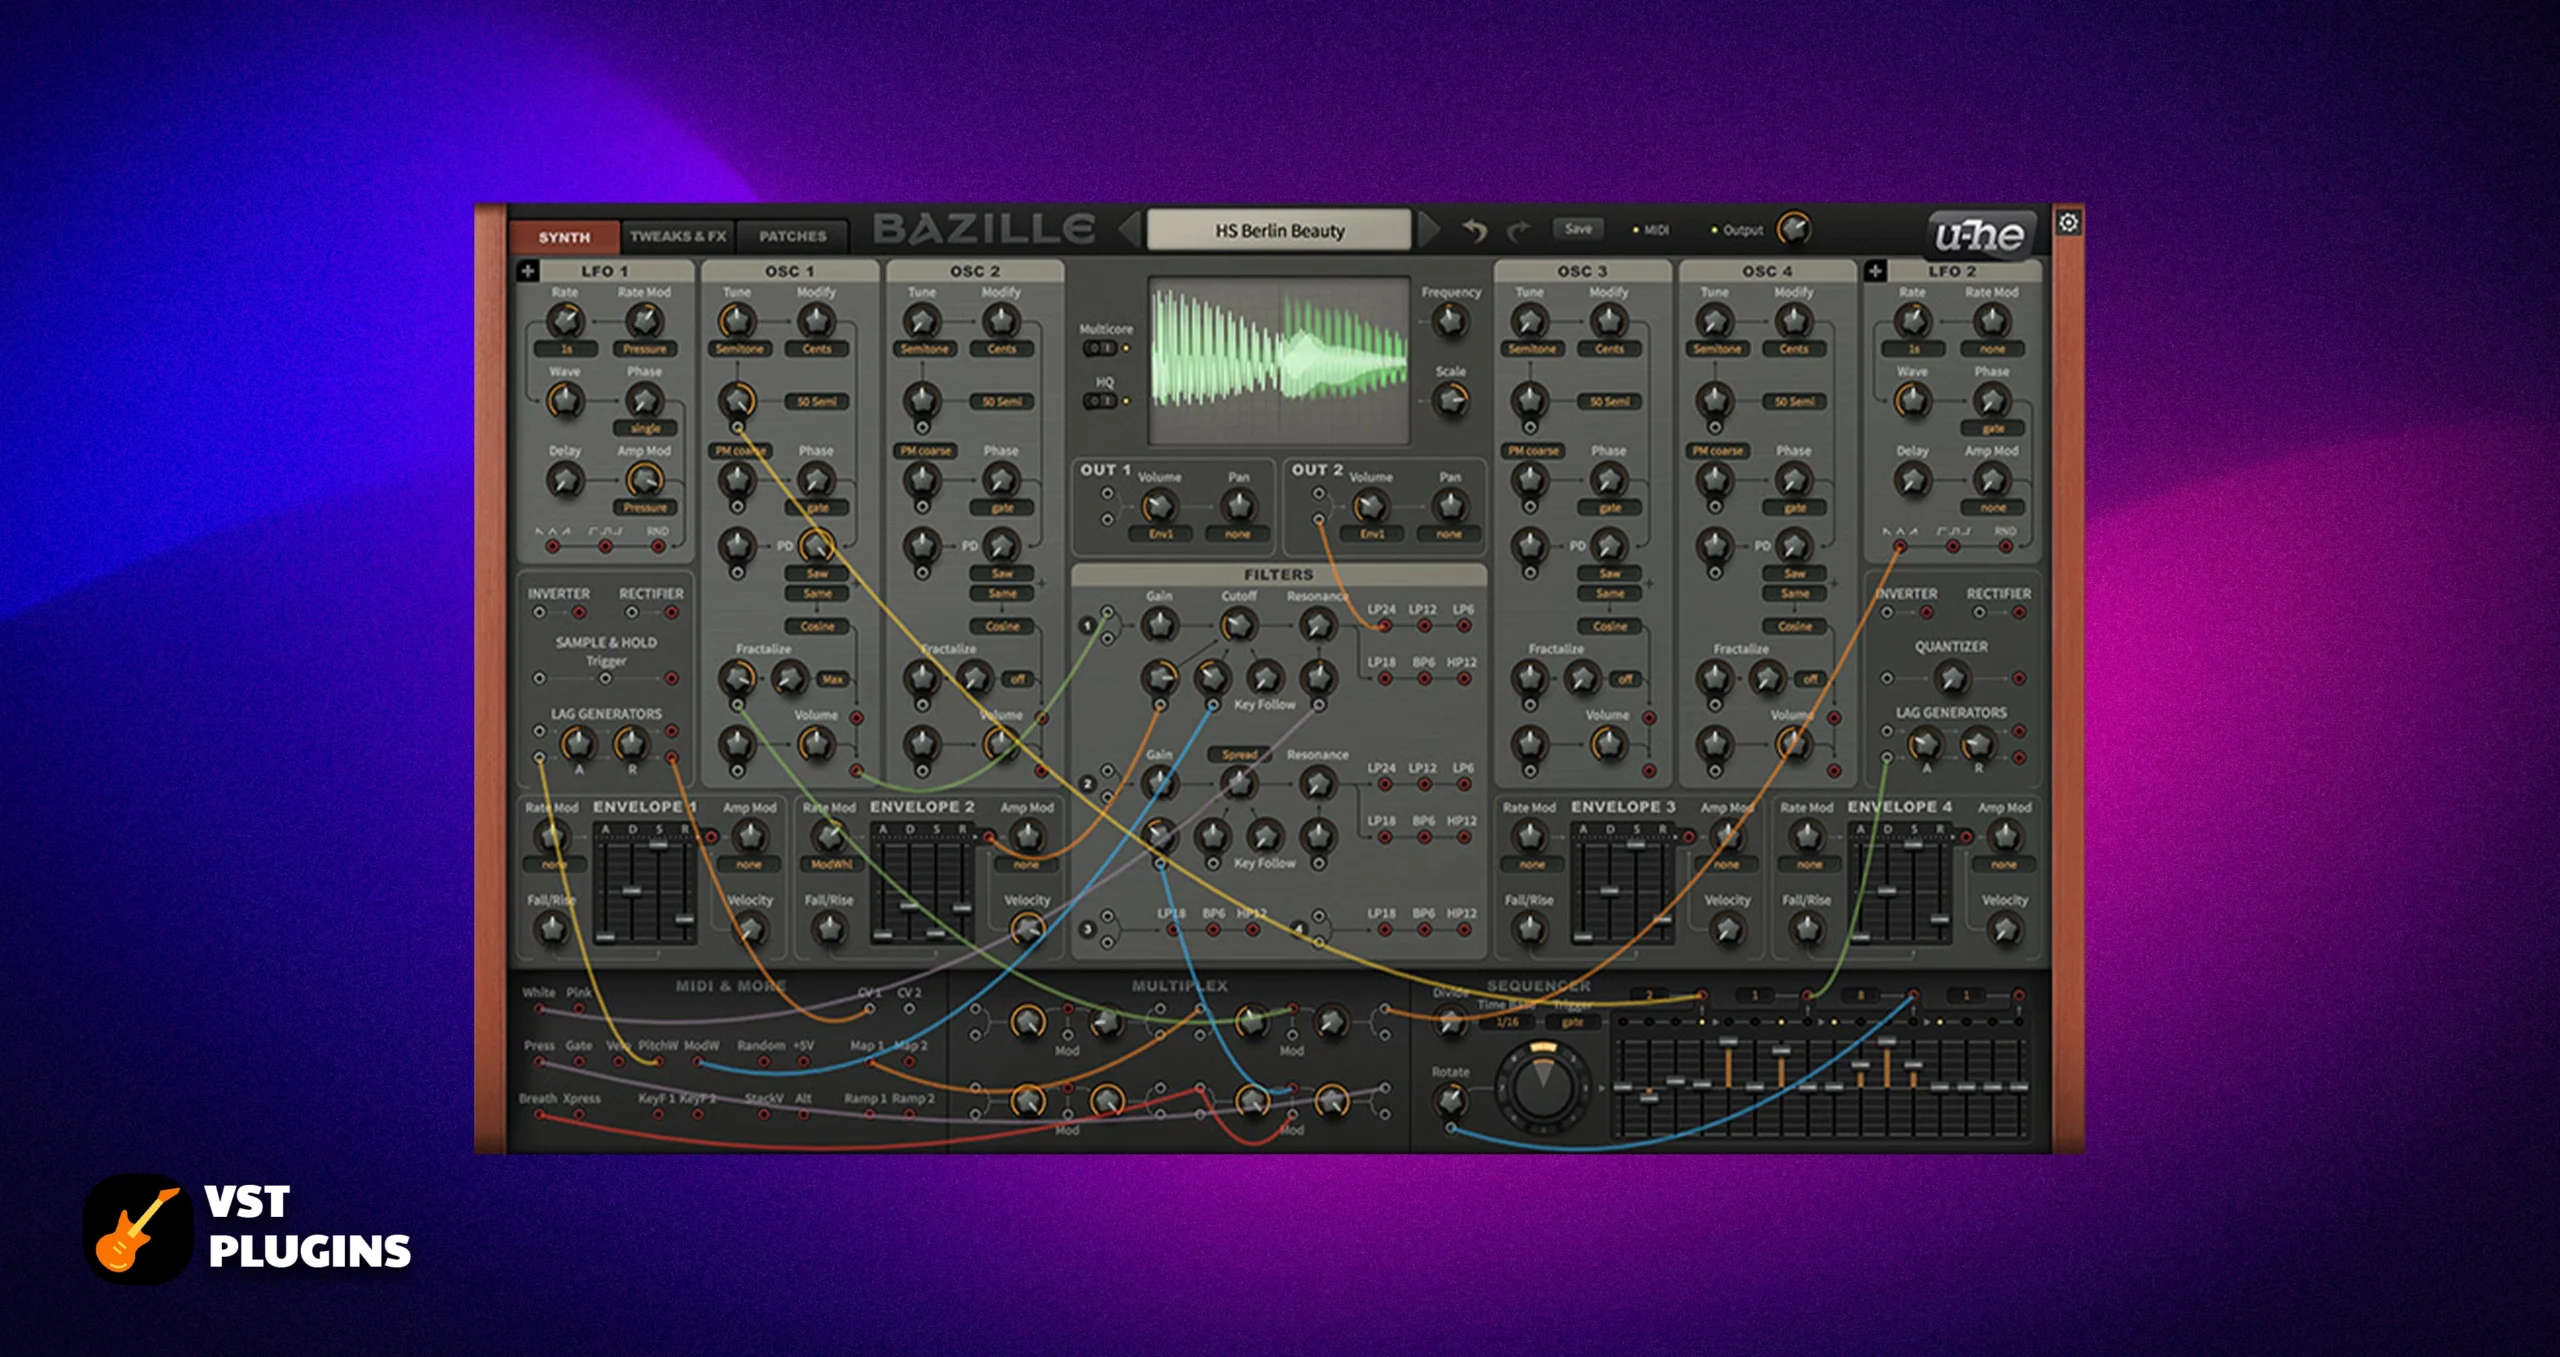Image resolution: width=2560 pixels, height=1357 pixels.
Task: Open LFO 1 Phase 'single' selector
Action: (645, 428)
